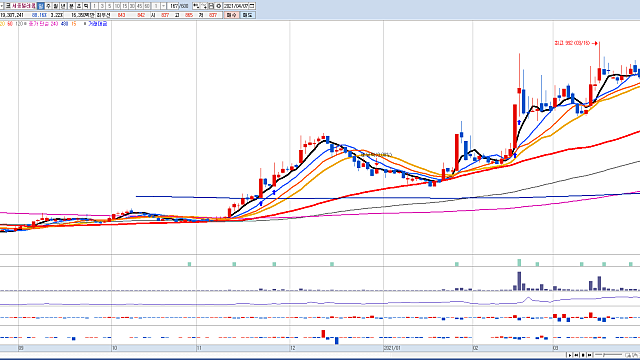Viewport: 640px width, 360px height.
Task: Click the play button in chart playback
Action: click(570, 355)
